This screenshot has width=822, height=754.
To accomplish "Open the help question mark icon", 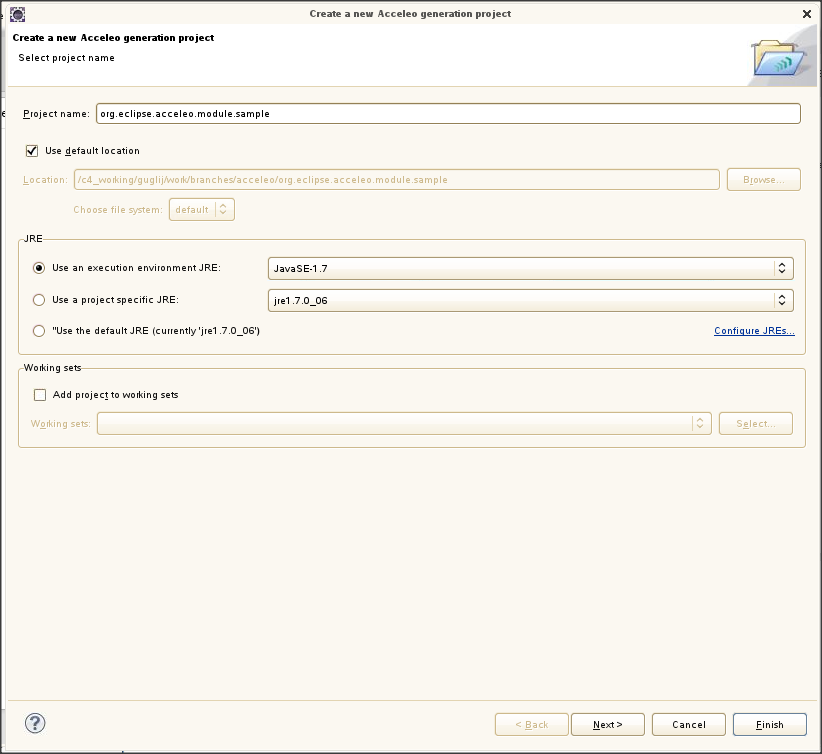I will click(35, 724).
